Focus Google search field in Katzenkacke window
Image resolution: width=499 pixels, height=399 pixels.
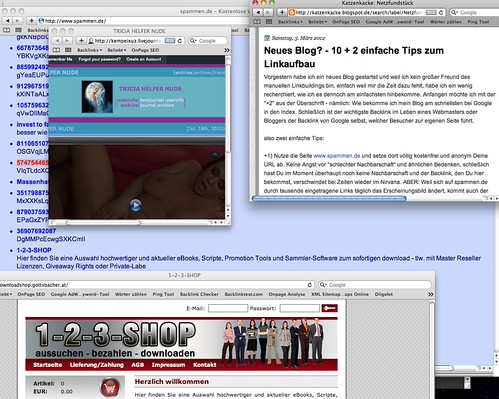coord(475,12)
